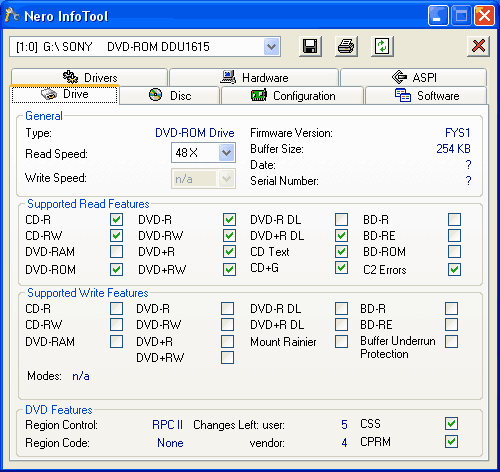This screenshot has height=472, width=500.
Task: Expand the SONY DVD-ROM drive selector
Action: pyautogui.click(x=272, y=46)
